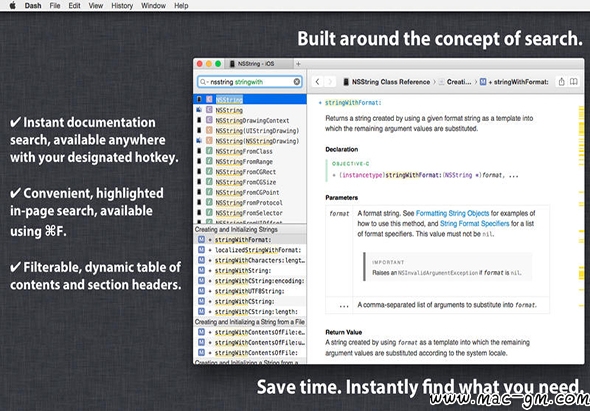Viewport: 590px width, 411px height.
Task: Select "stringWithContentsOfFile:u…" in the contents list
Action: click(250, 342)
